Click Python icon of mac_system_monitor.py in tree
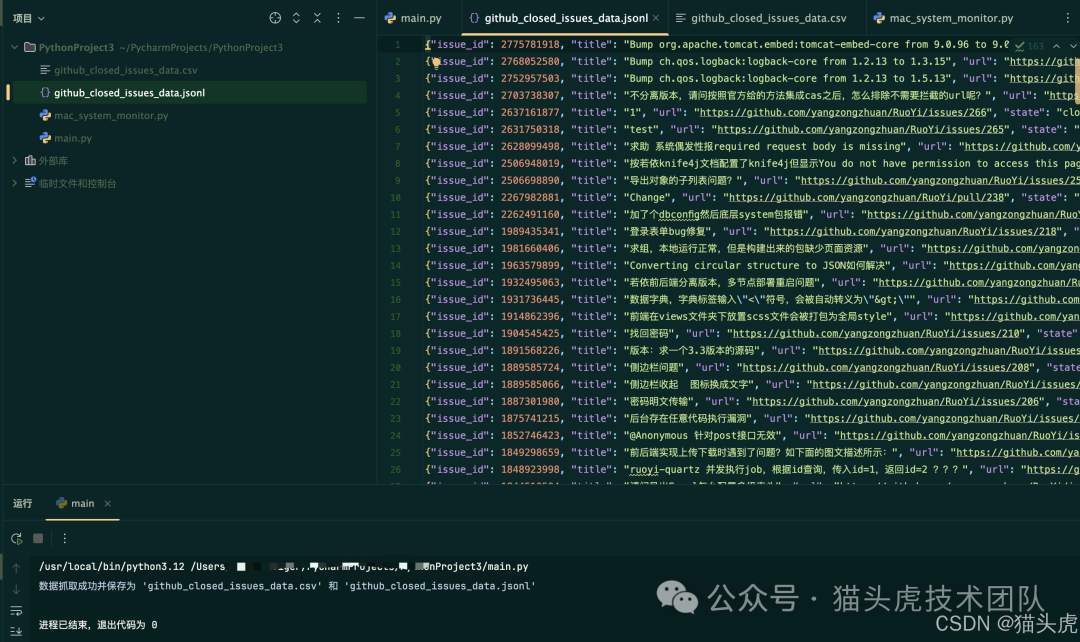The width and height of the screenshot is (1080, 642). 45,115
